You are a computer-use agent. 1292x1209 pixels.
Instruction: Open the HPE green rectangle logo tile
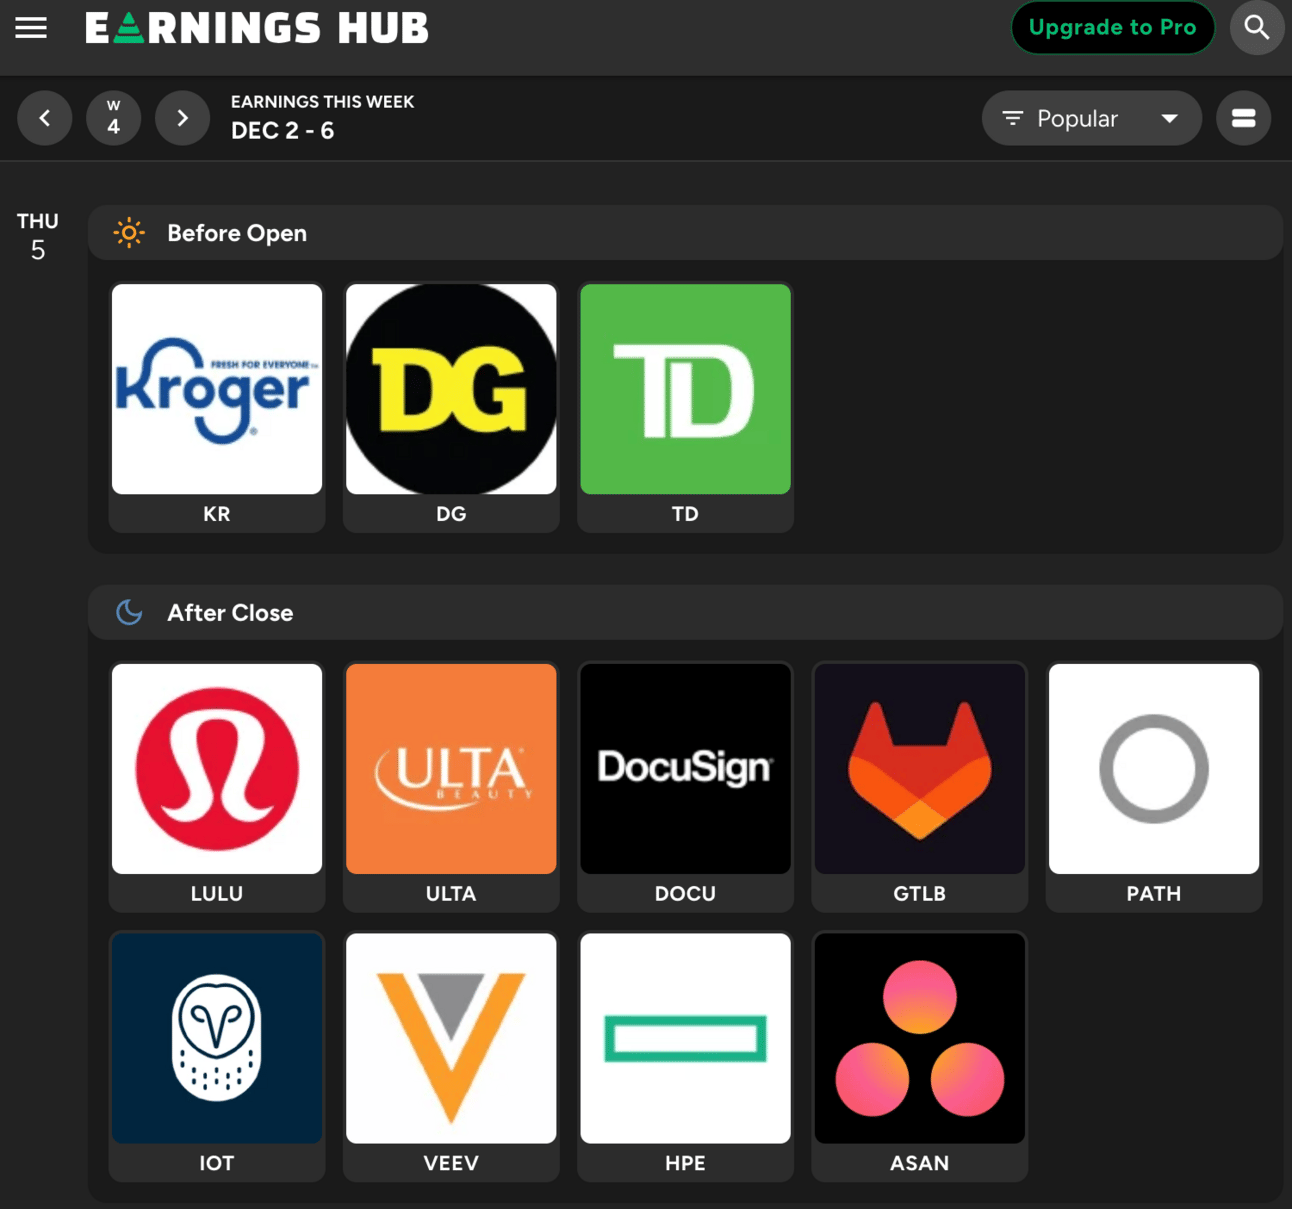click(685, 1038)
